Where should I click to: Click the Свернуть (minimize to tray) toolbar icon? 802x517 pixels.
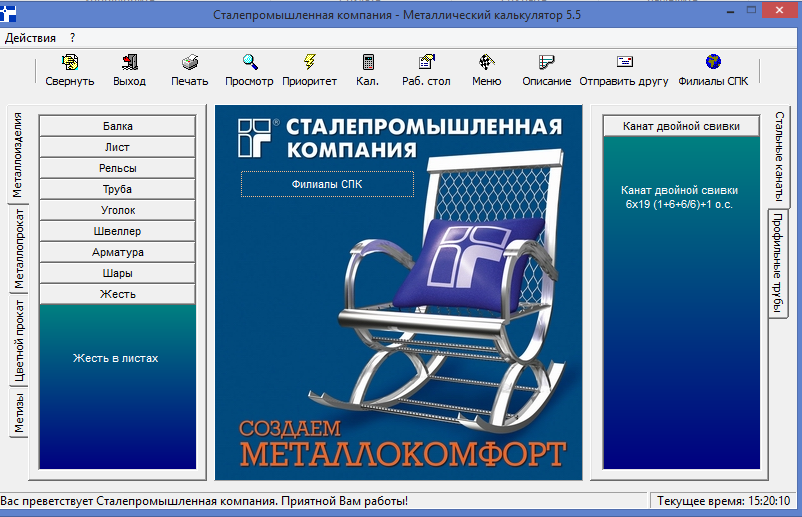[70, 62]
